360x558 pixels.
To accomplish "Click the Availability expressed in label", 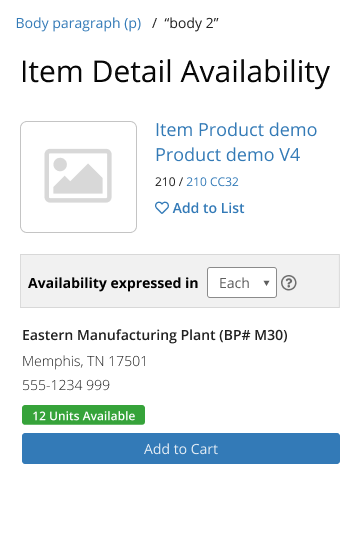I will coord(113,283).
